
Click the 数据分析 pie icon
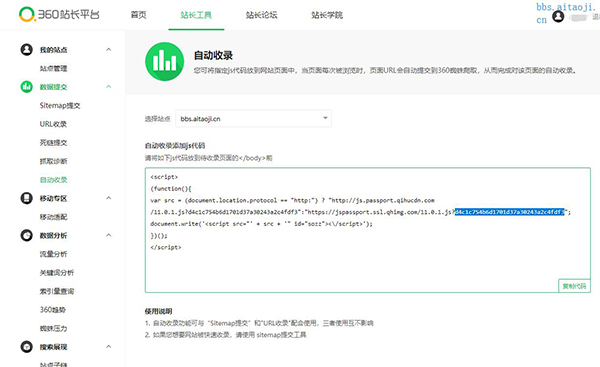[26, 235]
